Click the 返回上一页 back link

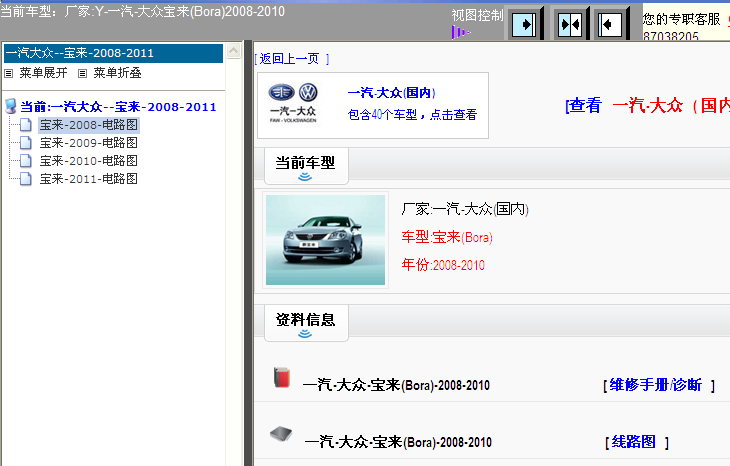[292, 59]
